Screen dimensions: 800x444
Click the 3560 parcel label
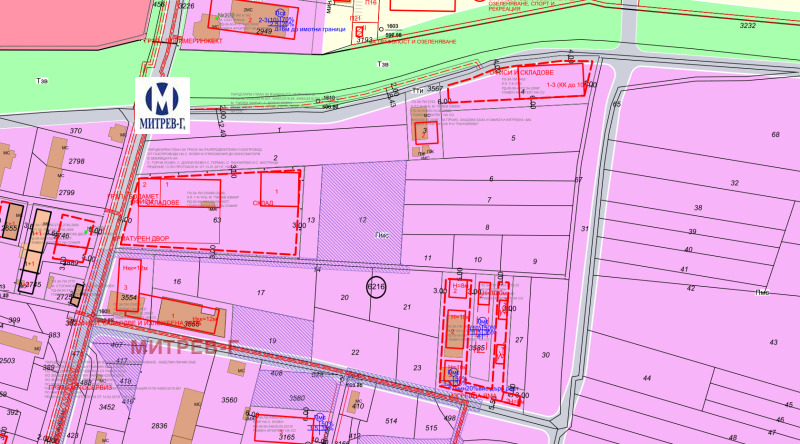click(229, 400)
